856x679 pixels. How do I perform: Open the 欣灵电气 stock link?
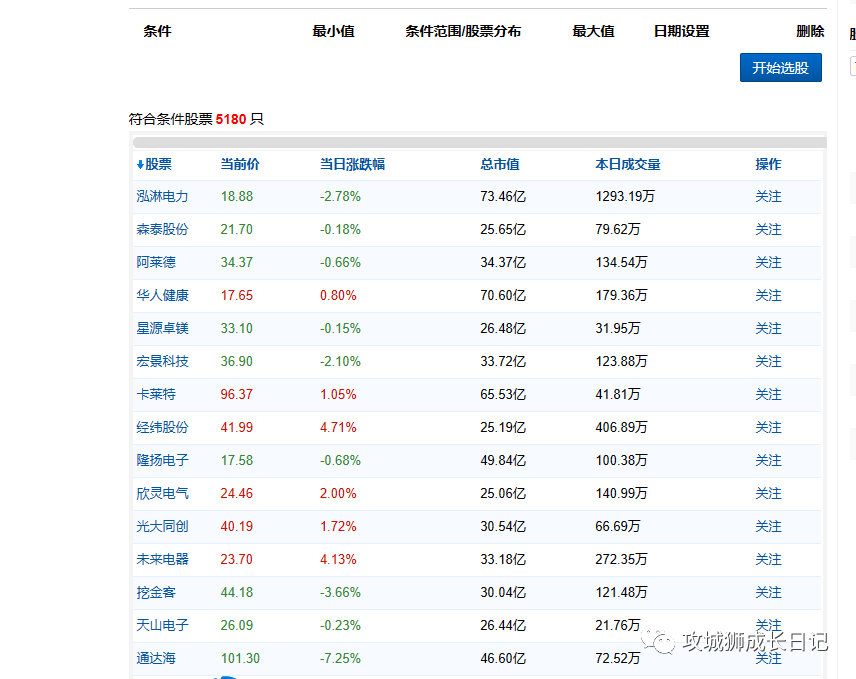click(162, 494)
